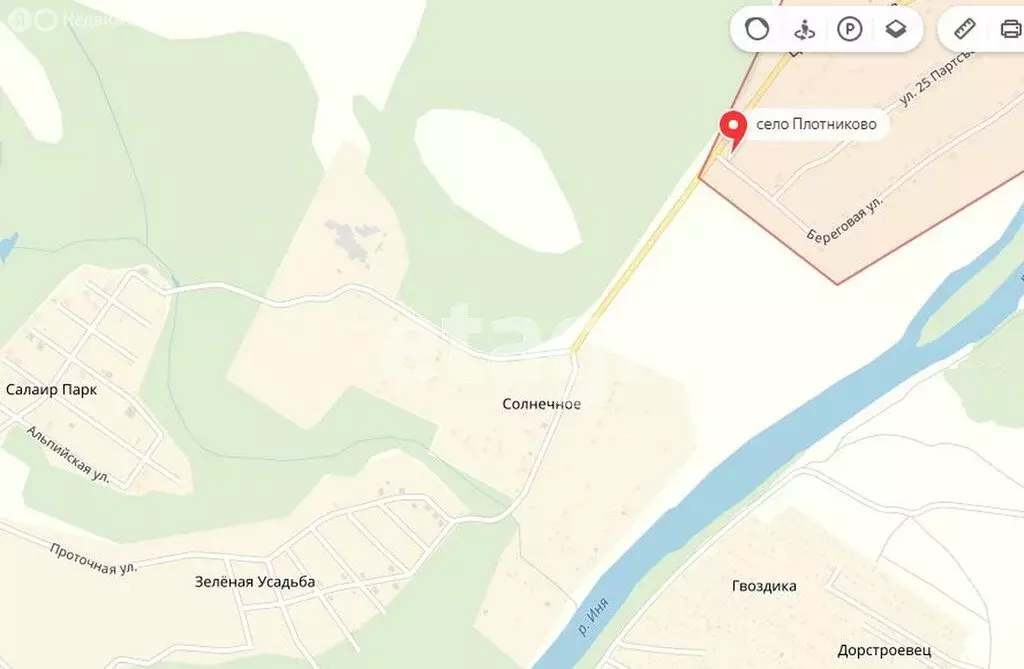Select the Солнечное place label
Image resolution: width=1024 pixels, height=669 pixels.
coord(541,404)
